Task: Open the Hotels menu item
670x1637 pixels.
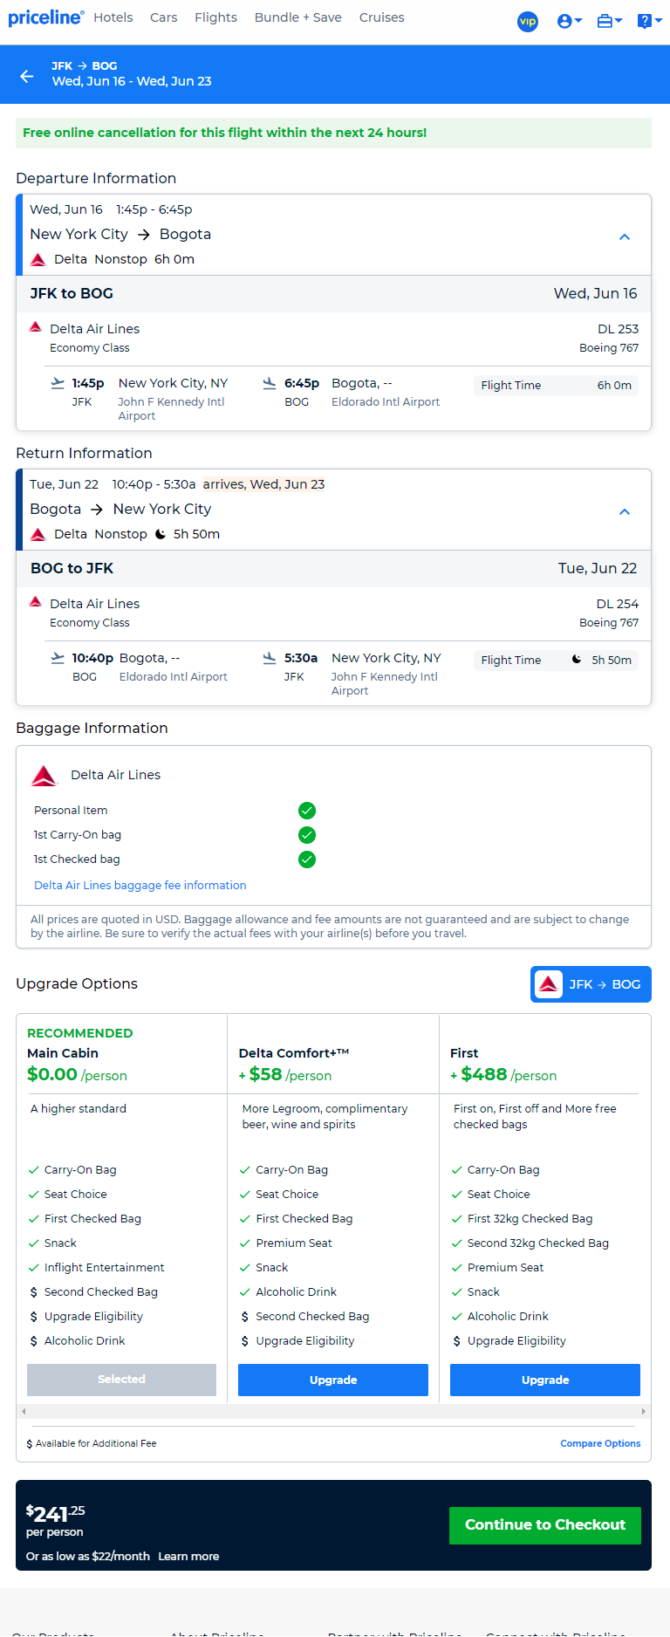Action: tap(113, 18)
